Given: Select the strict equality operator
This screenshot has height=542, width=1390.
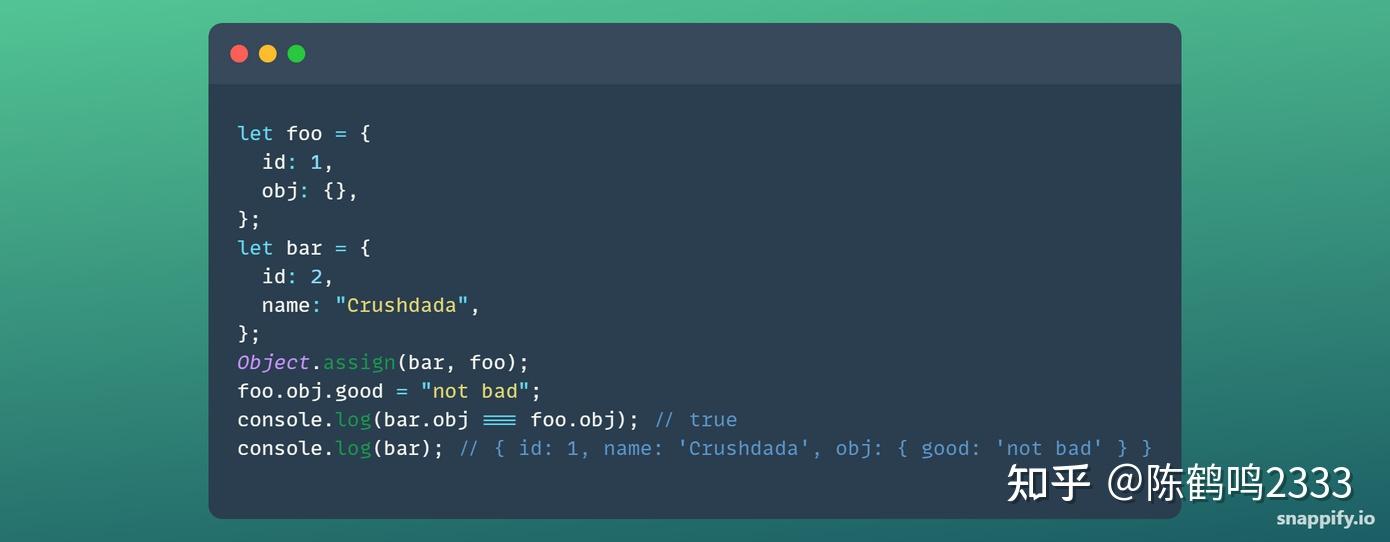Looking at the screenshot, I should click(499, 420).
